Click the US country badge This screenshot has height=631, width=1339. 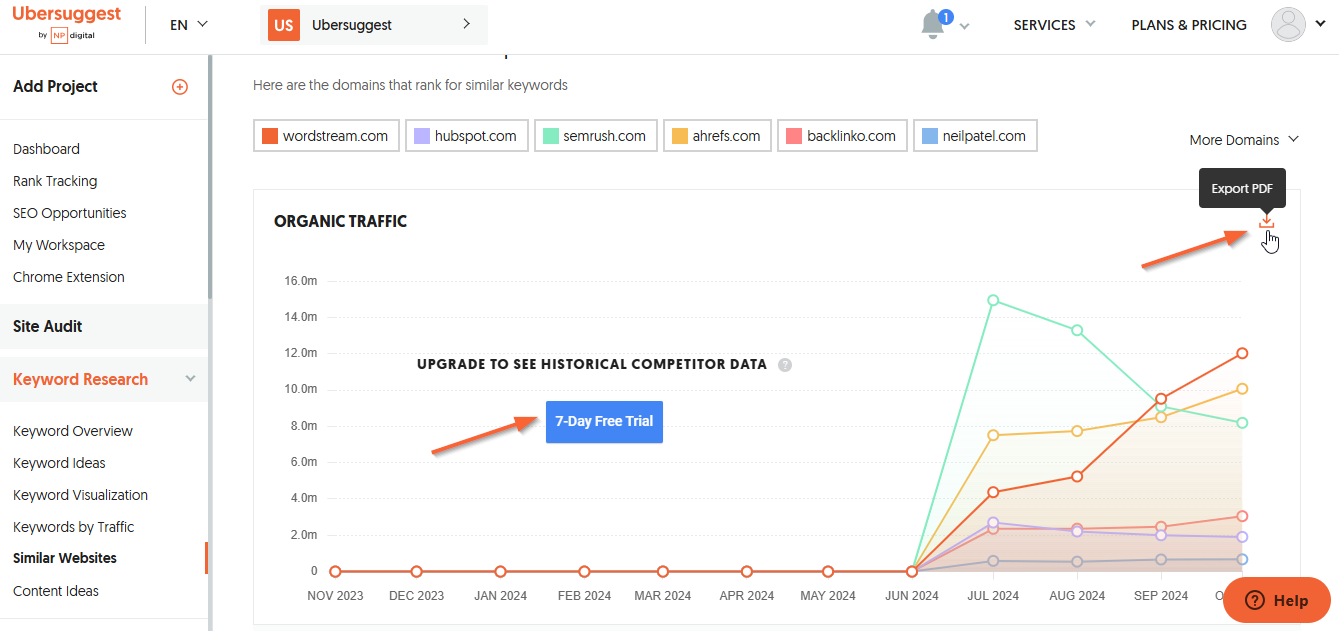283,25
